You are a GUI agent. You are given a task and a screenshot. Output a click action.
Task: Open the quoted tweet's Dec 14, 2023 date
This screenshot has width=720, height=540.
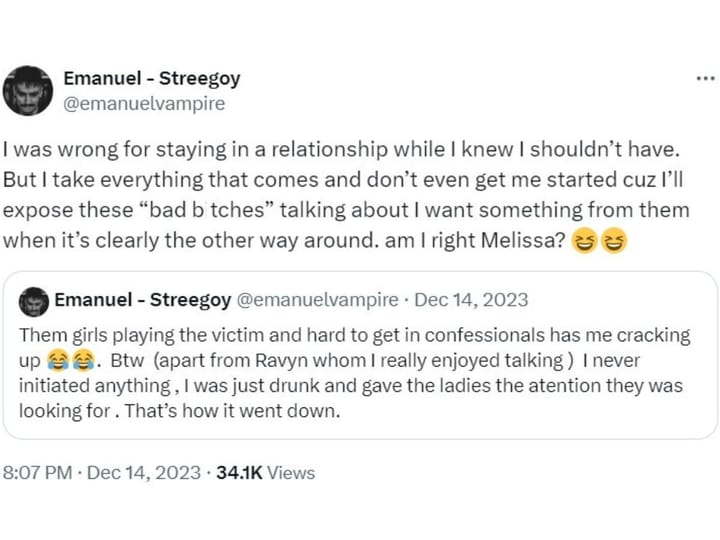471,300
